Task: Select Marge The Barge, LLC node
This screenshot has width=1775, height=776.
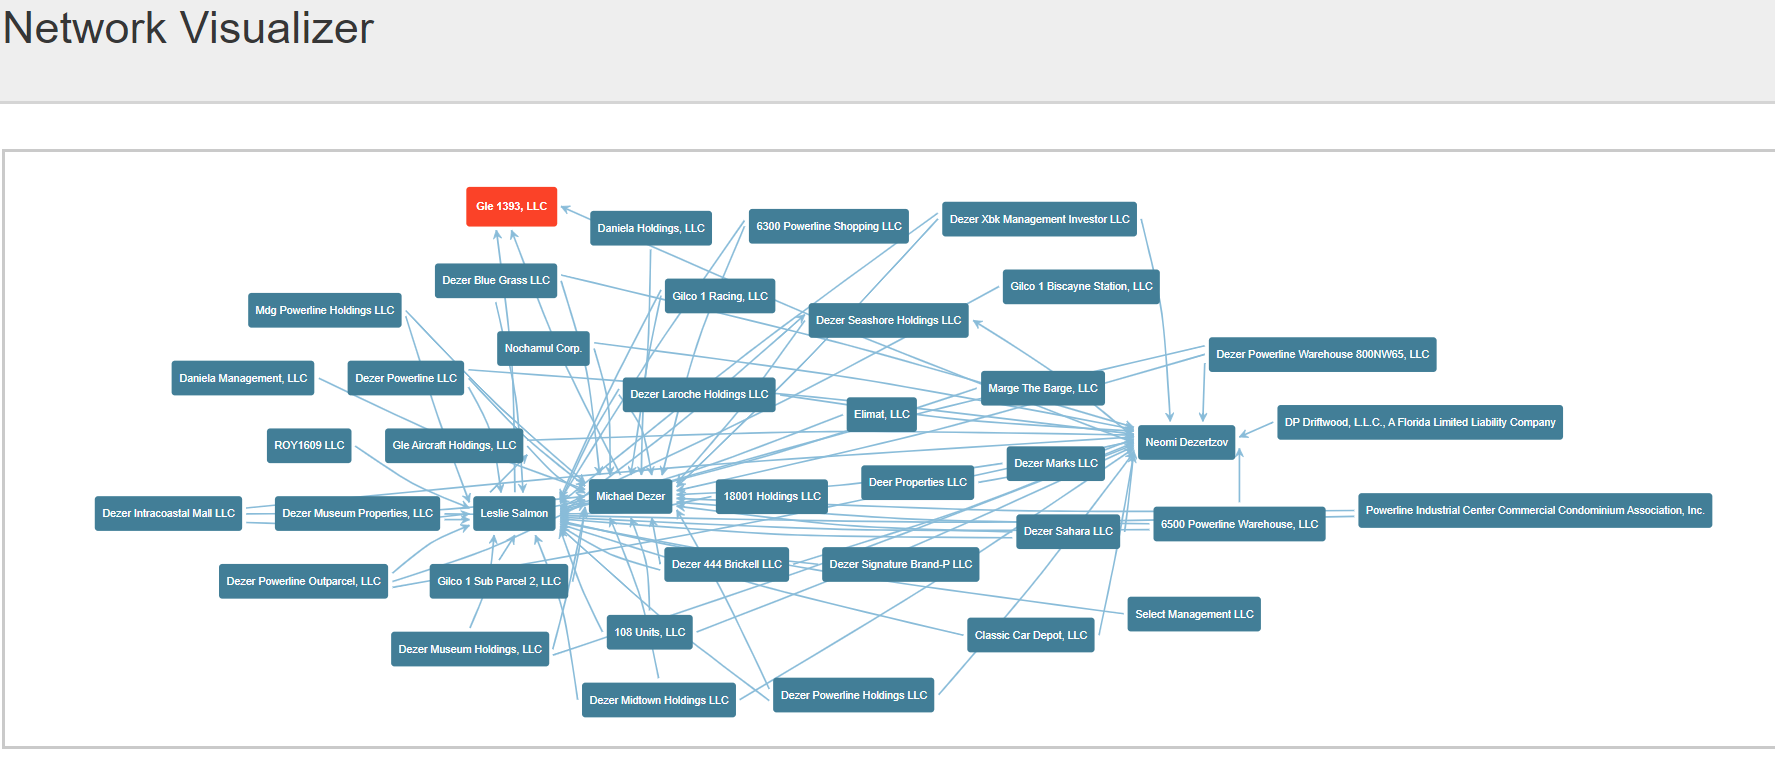Action: (1043, 388)
